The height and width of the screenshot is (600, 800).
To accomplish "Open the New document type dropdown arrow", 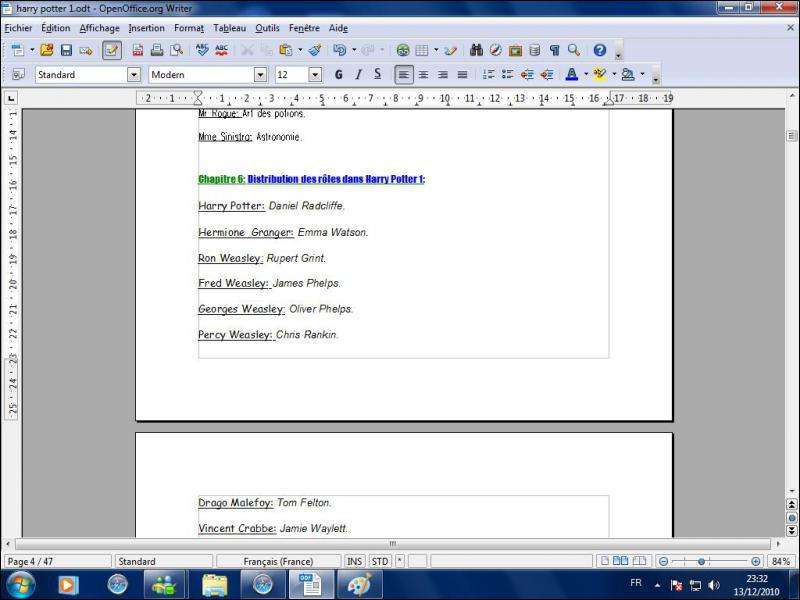I will click(32, 50).
